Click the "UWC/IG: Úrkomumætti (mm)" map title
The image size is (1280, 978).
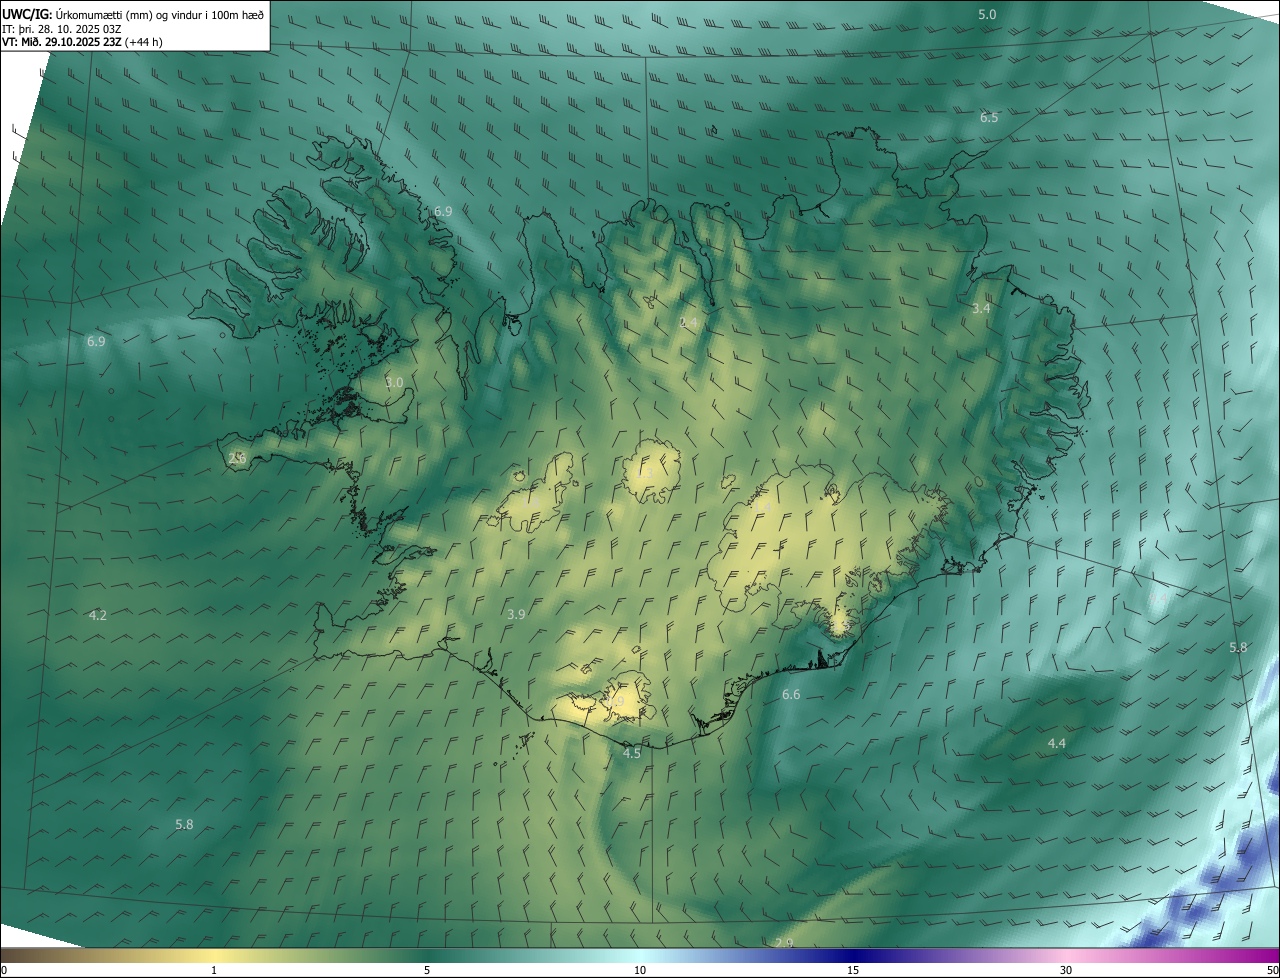tap(133, 14)
